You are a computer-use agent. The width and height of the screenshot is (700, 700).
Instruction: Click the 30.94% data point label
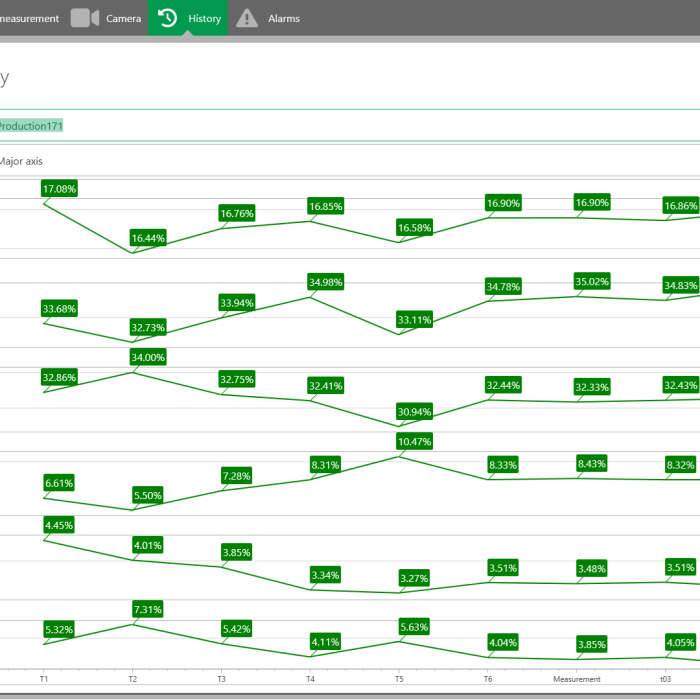[414, 411]
